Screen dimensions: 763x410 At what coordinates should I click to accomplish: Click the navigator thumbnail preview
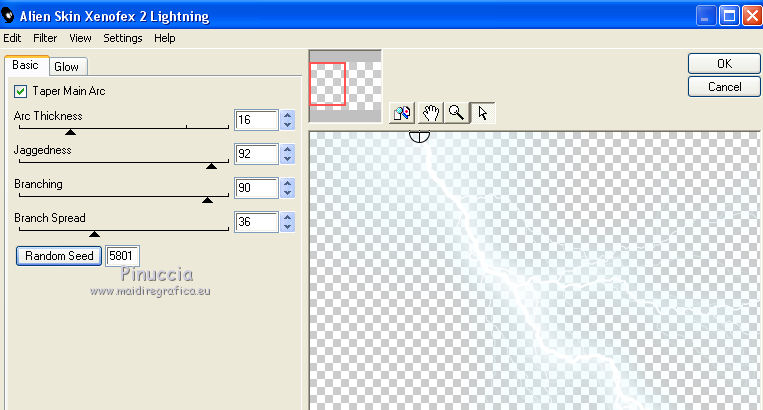345,86
